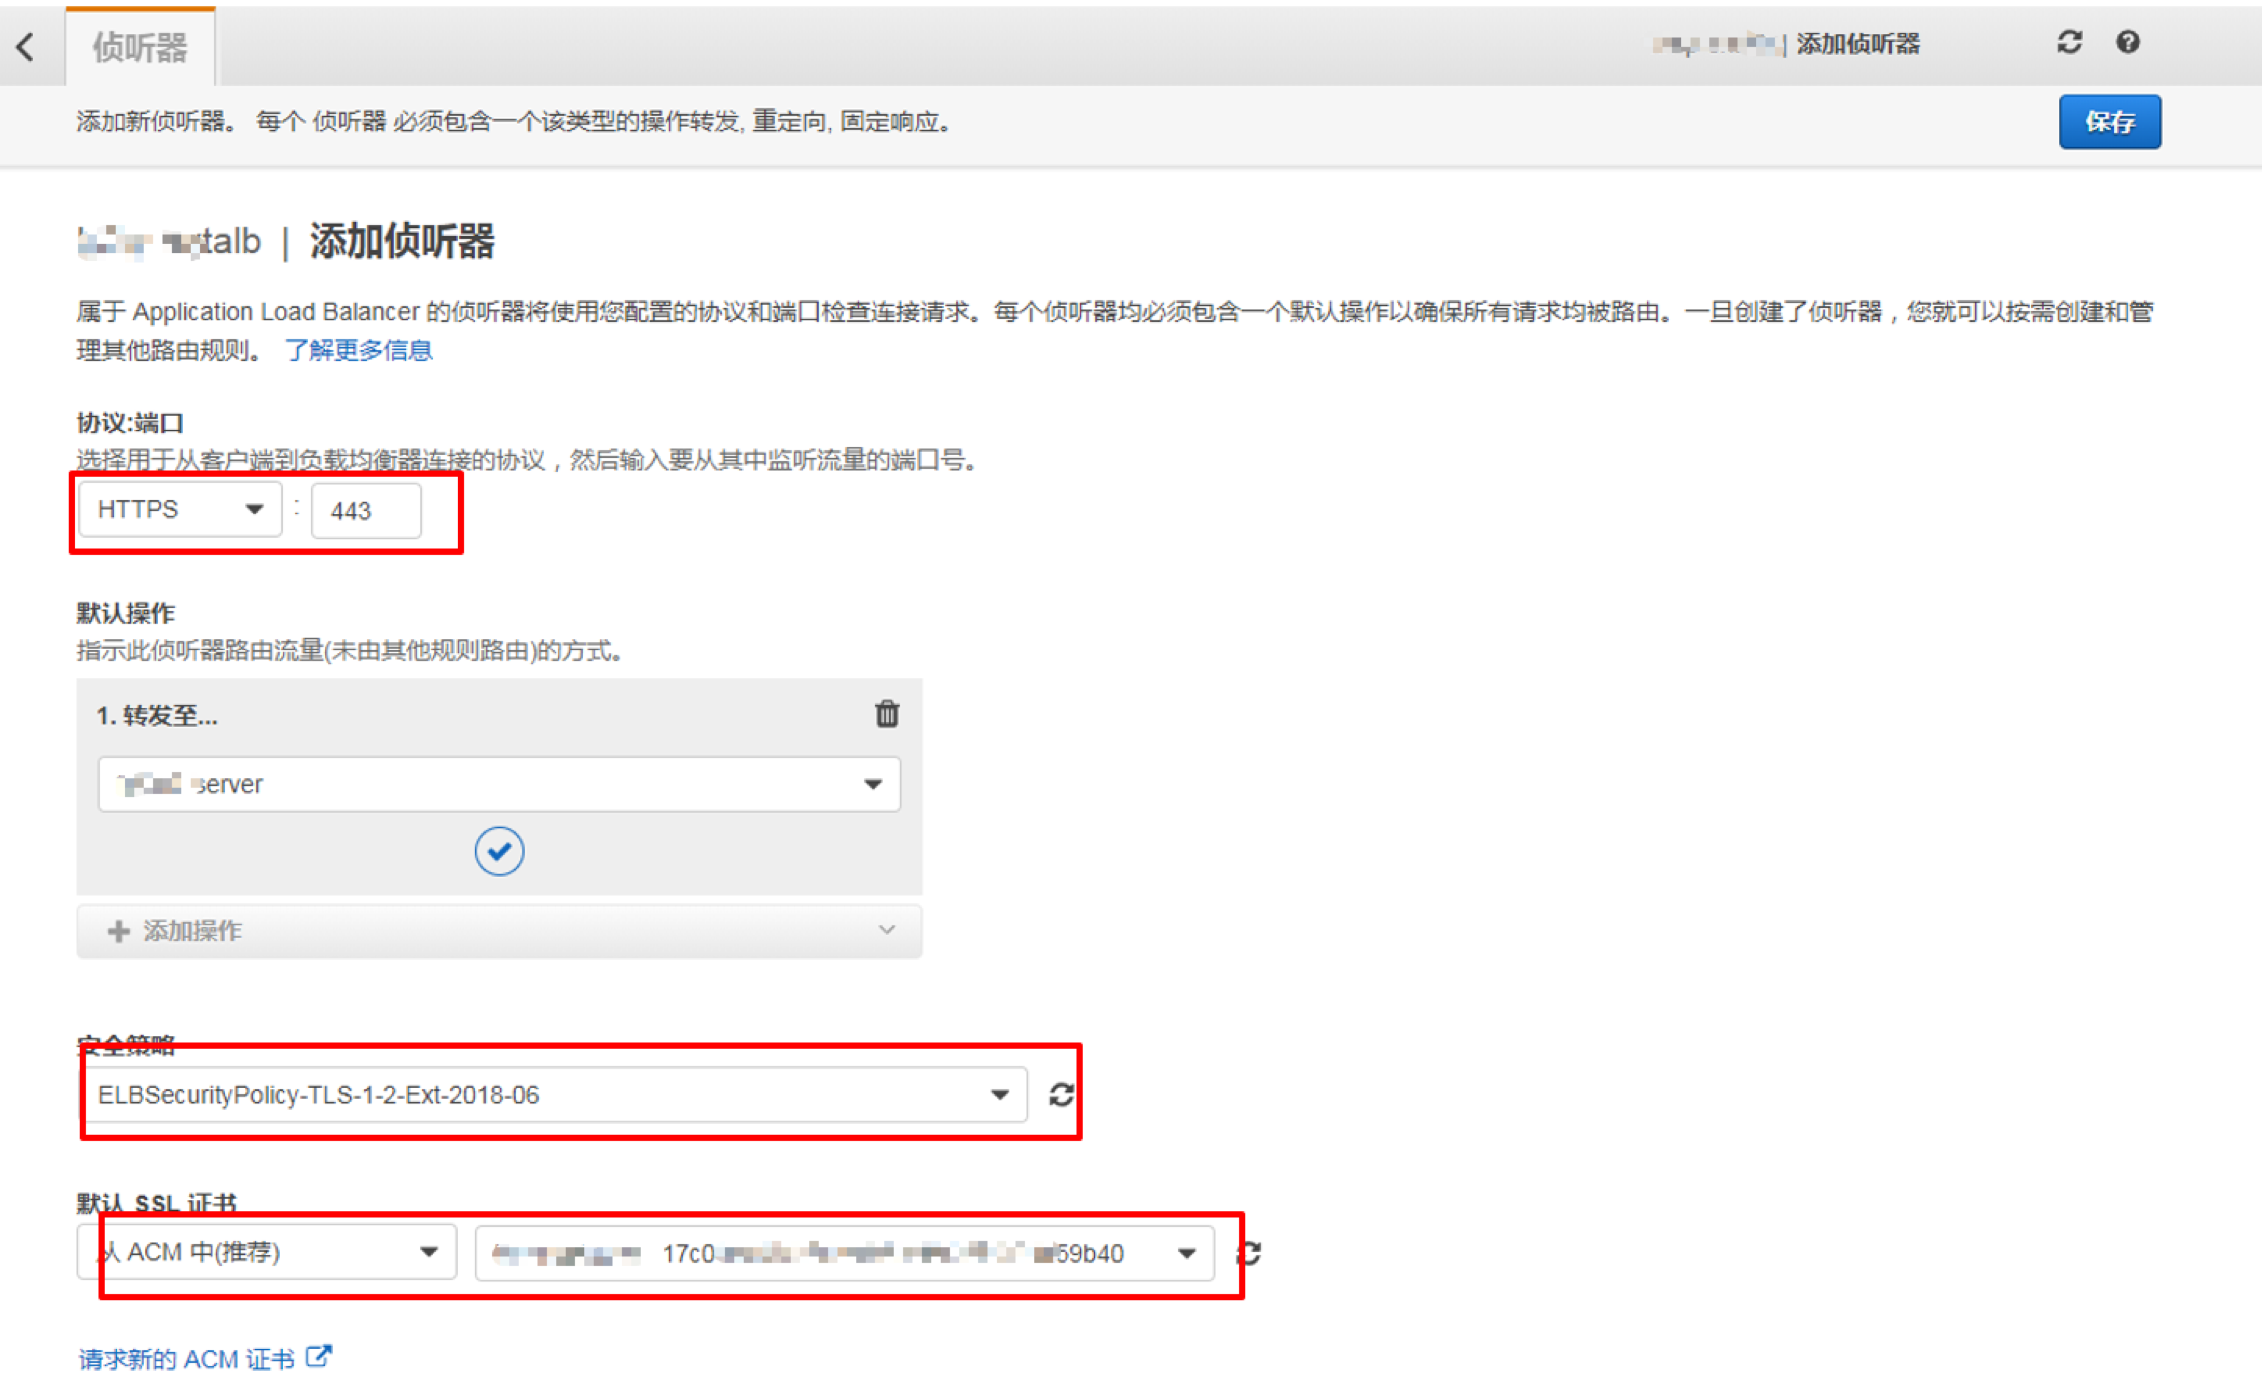Screen dimensions: 2262x1389
Task: Open the 从 ACM 中(推荐) certificate source dropdown
Action: 267,1252
